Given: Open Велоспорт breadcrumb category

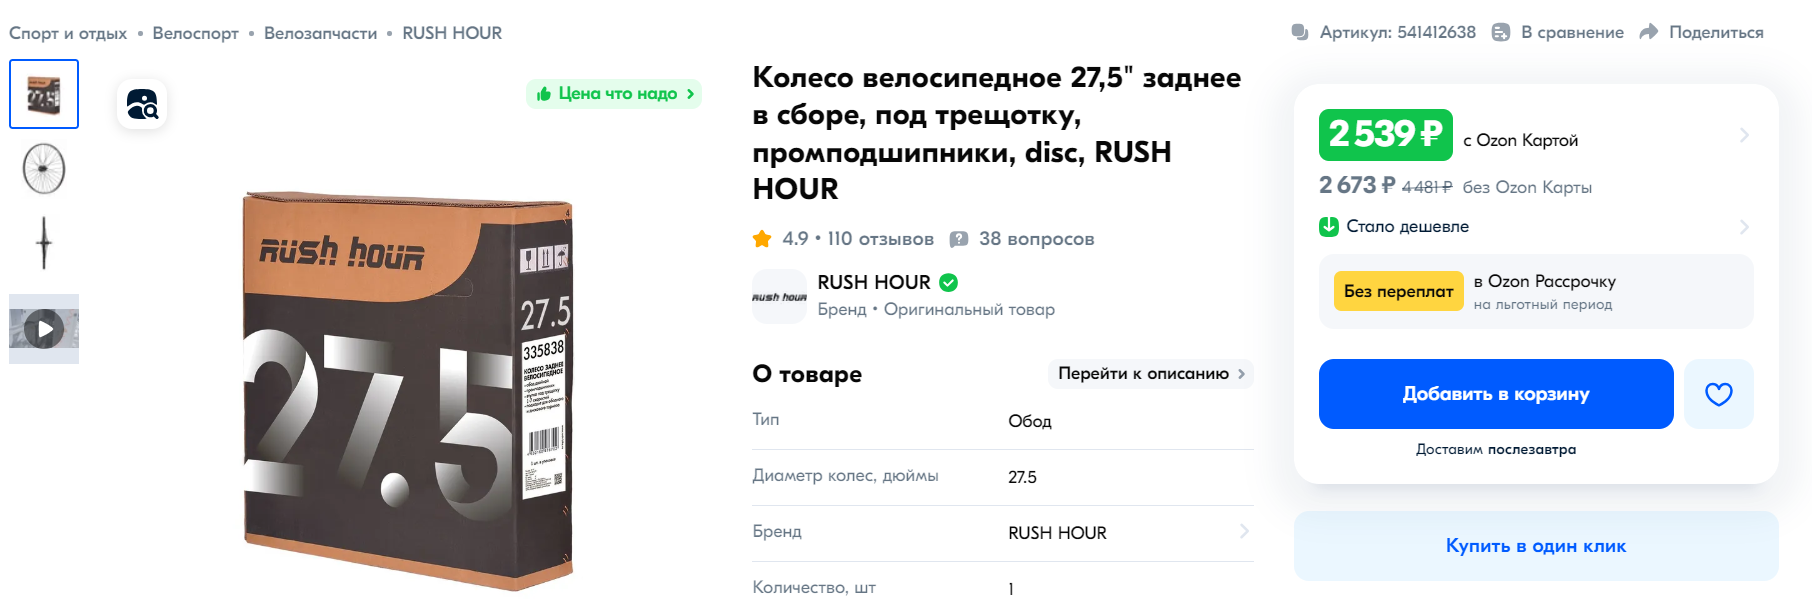Looking at the screenshot, I should 195,33.
